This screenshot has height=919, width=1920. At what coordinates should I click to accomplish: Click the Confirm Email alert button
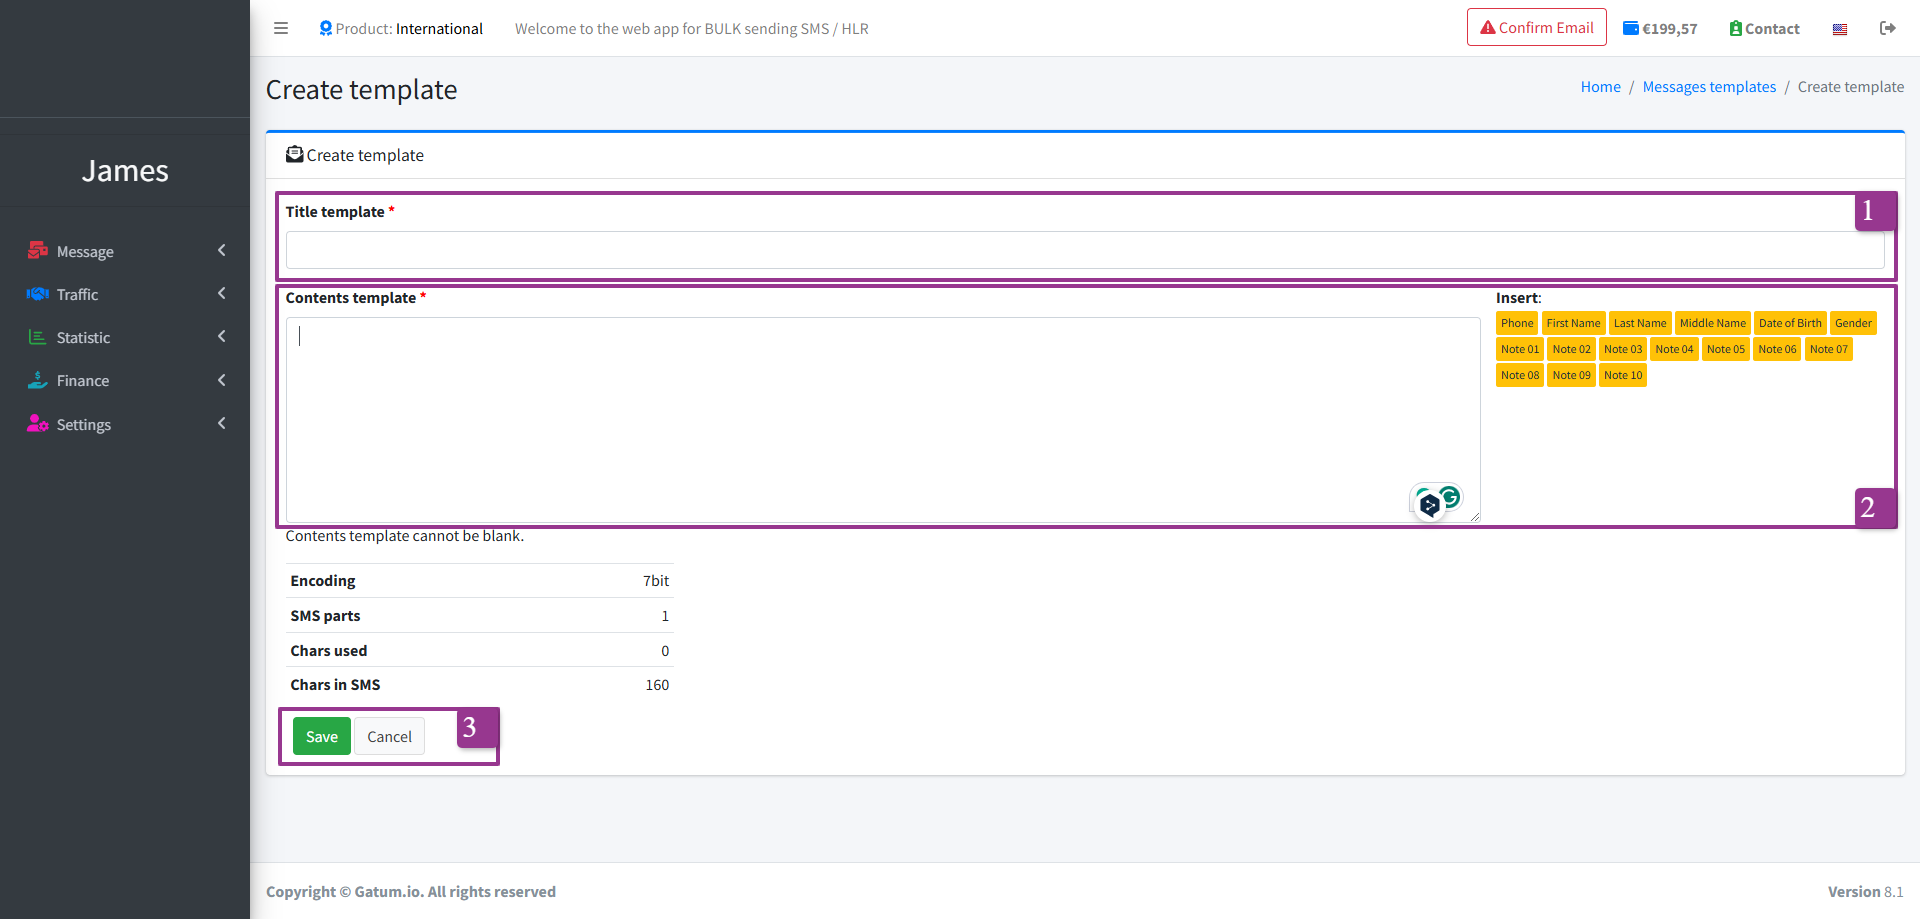click(x=1536, y=28)
